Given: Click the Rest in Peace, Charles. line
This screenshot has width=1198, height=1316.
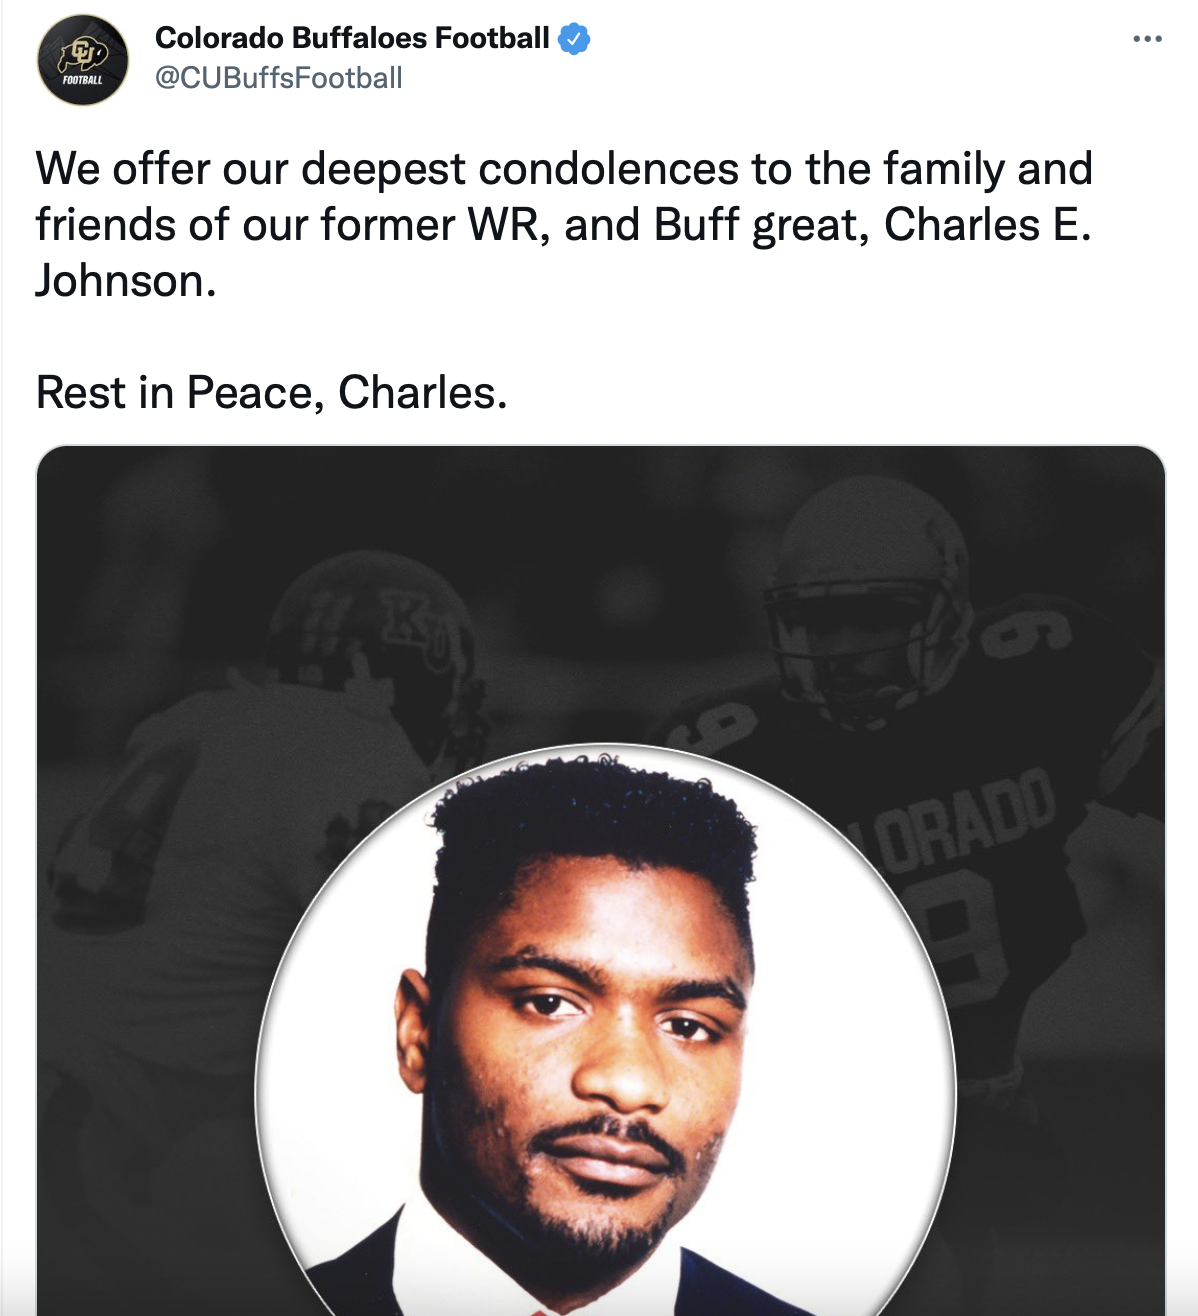Looking at the screenshot, I should pyautogui.click(x=272, y=393).
